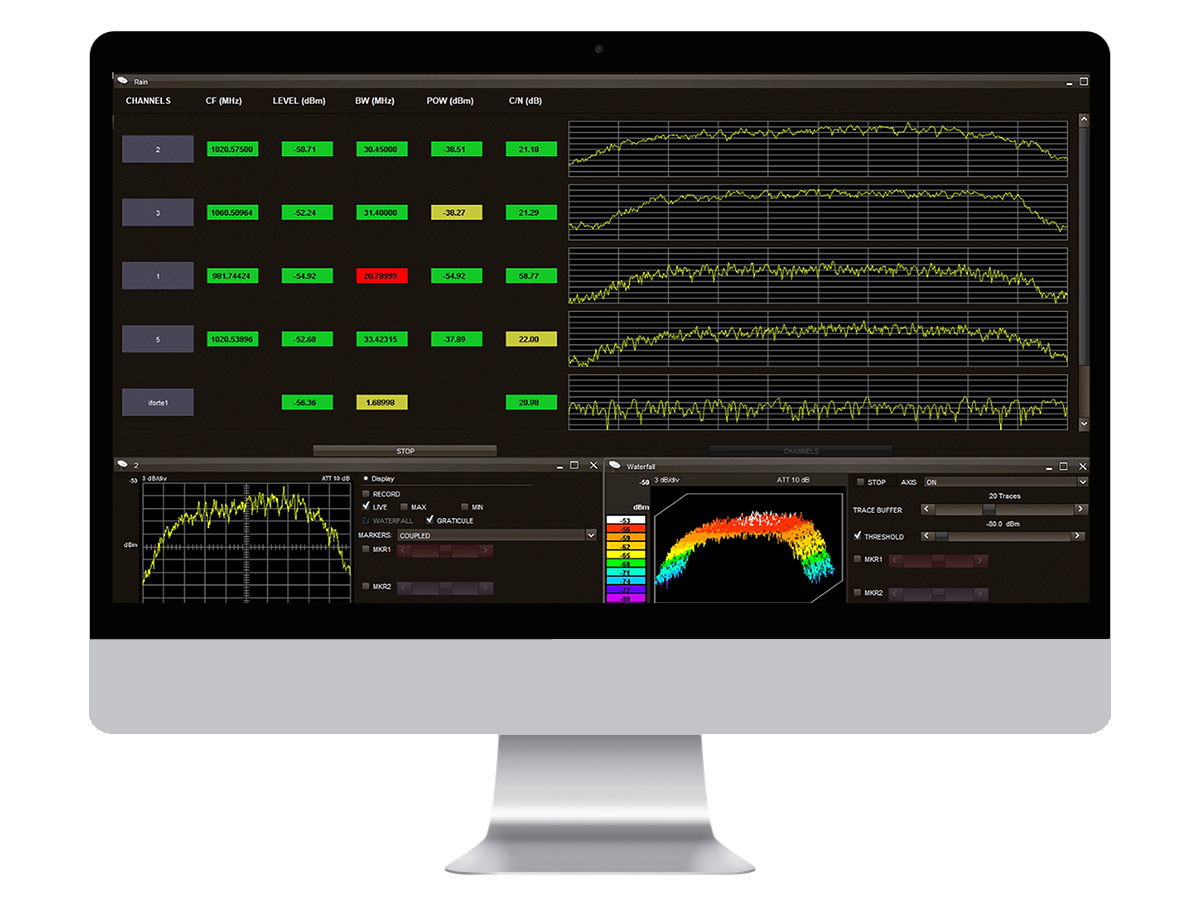
Task: Click the dish icon in Waterfall title bar
Action: click(615, 466)
